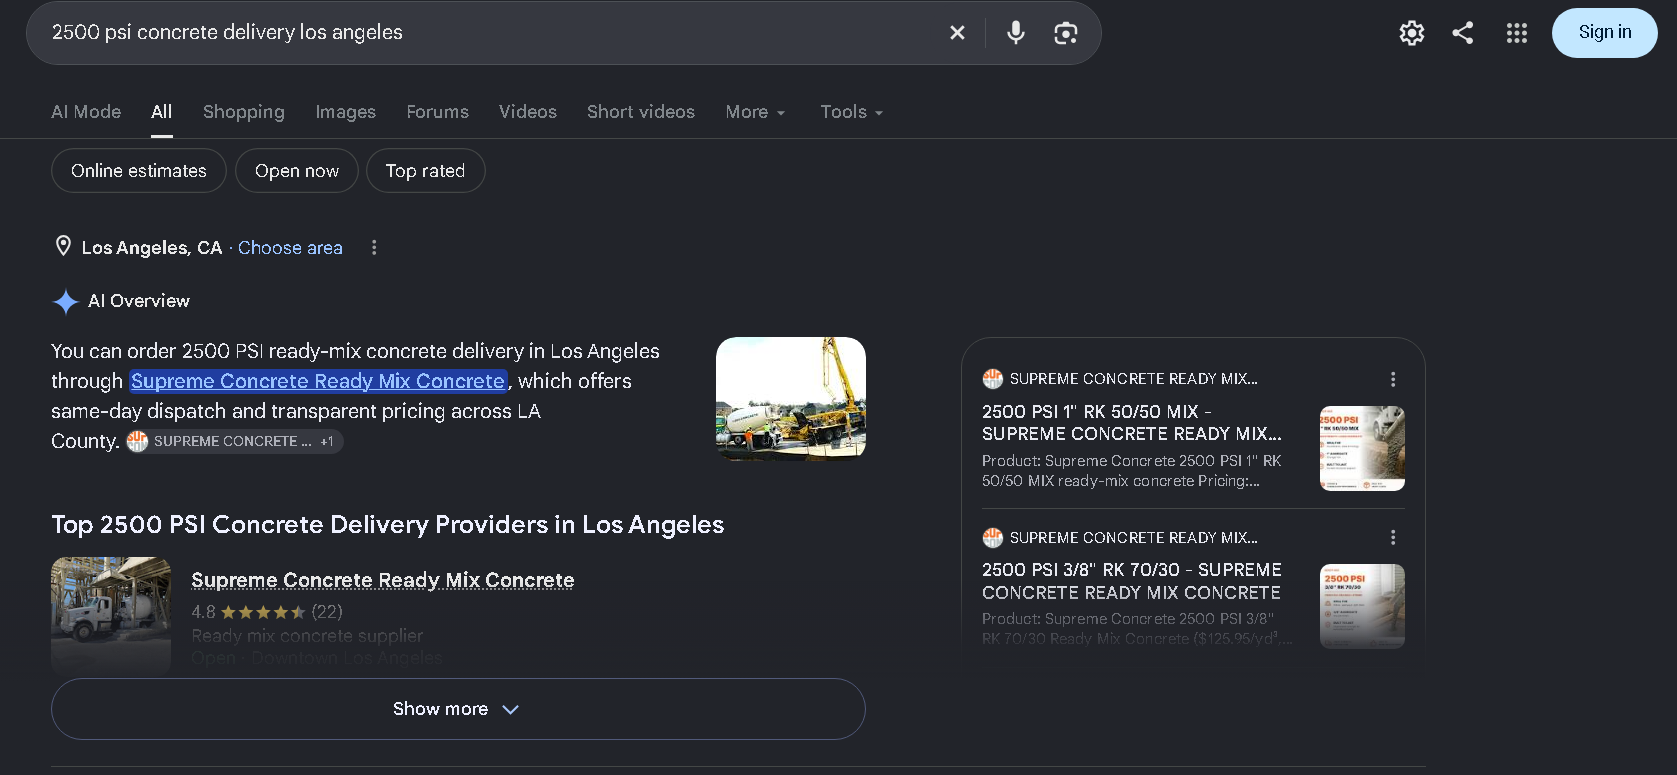This screenshot has width=1677, height=775.
Task: Open three-dot menu for 2500 PSI 1" RK 50/50 card
Action: [1393, 379]
